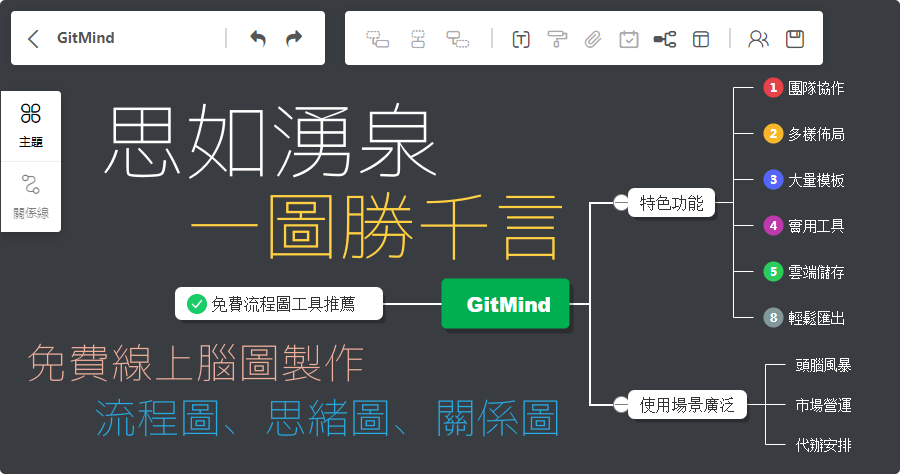Select the 頭腦風暴 node
Screen dimensions: 900x474
823,365
